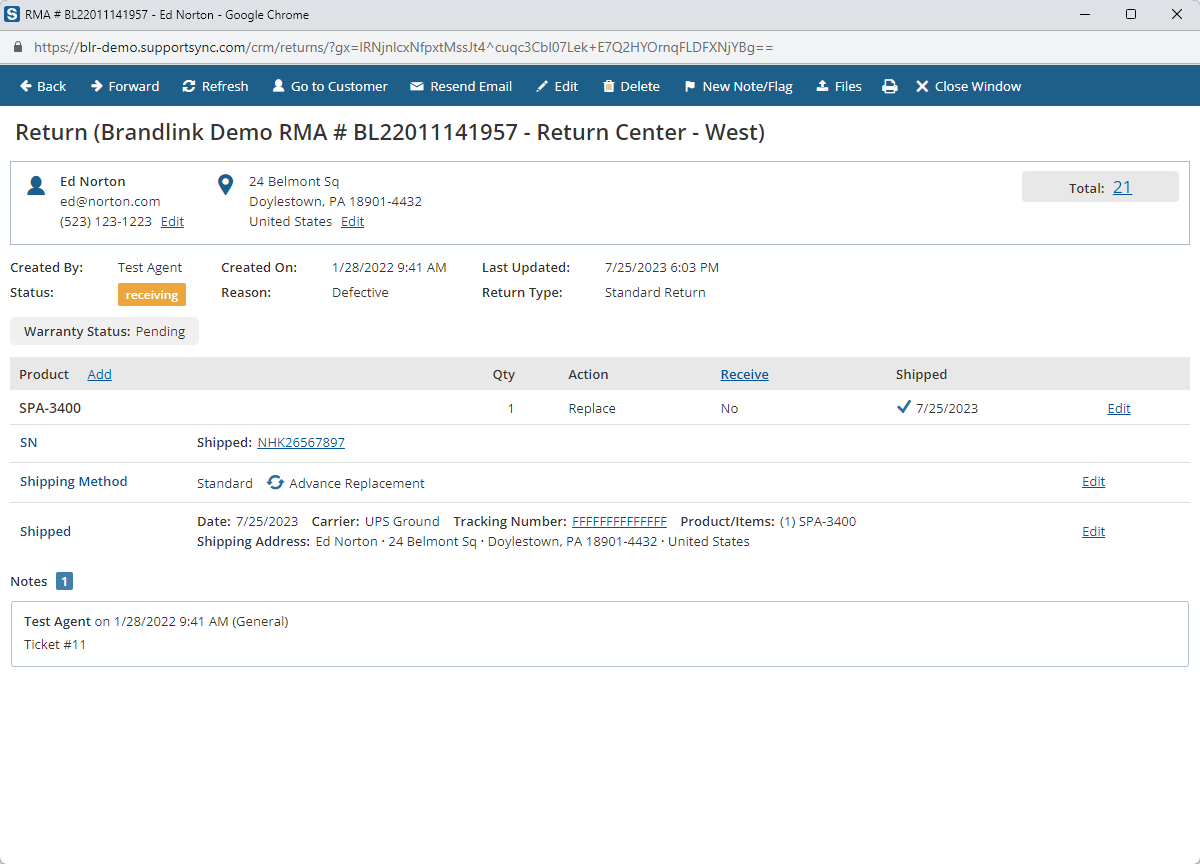1200x864 pixels.
Task: Delete this return via trash icon
Action: 631,87
